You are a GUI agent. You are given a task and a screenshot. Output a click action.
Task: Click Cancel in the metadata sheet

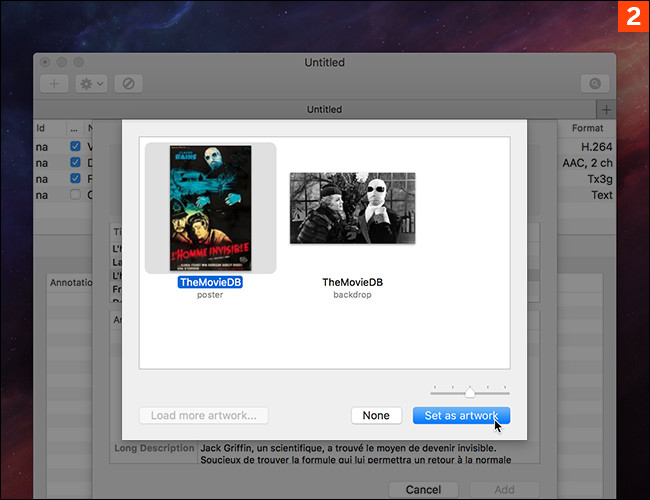tap(423, 490)
